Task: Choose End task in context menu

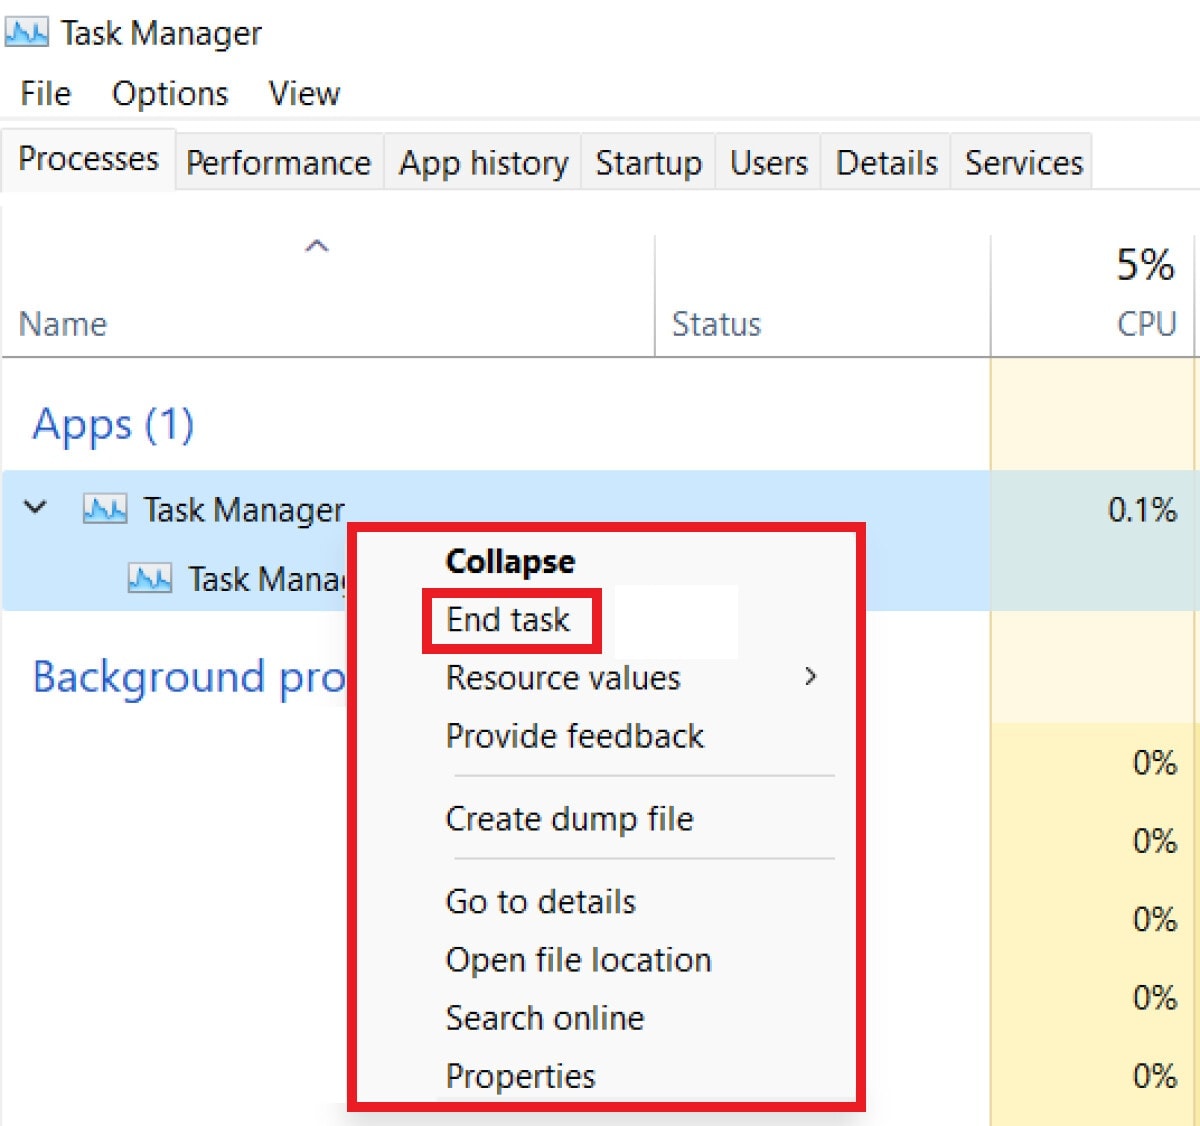Action: click(508, 620)
